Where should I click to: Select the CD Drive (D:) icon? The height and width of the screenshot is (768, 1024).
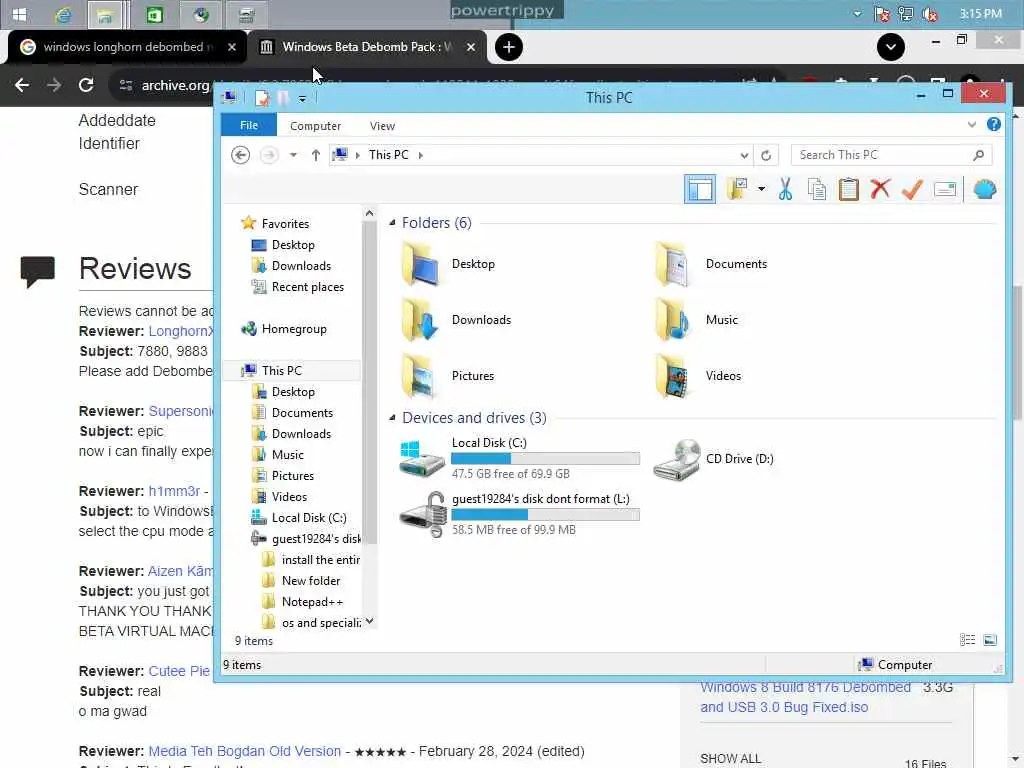pyautogui.click(x=677, y=459)
